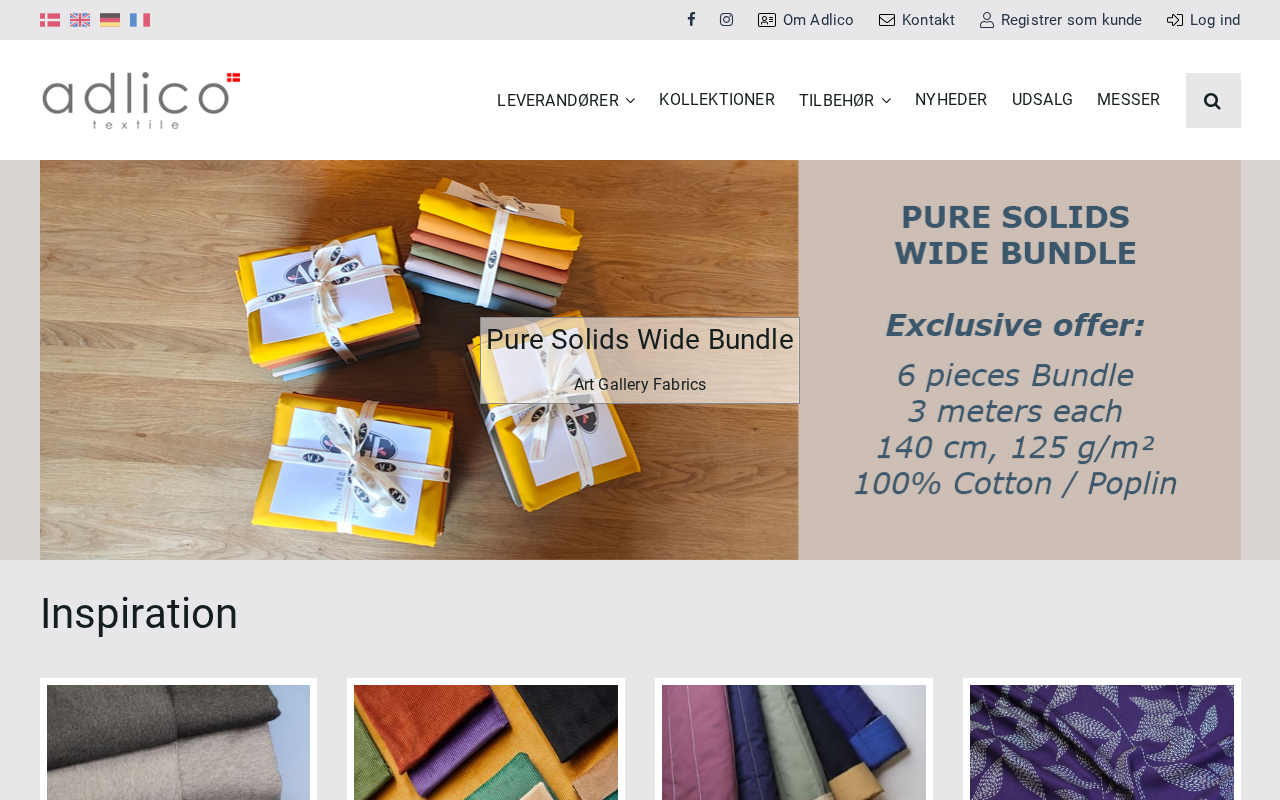Click Registrer som kunde link

pos(1061,20)
